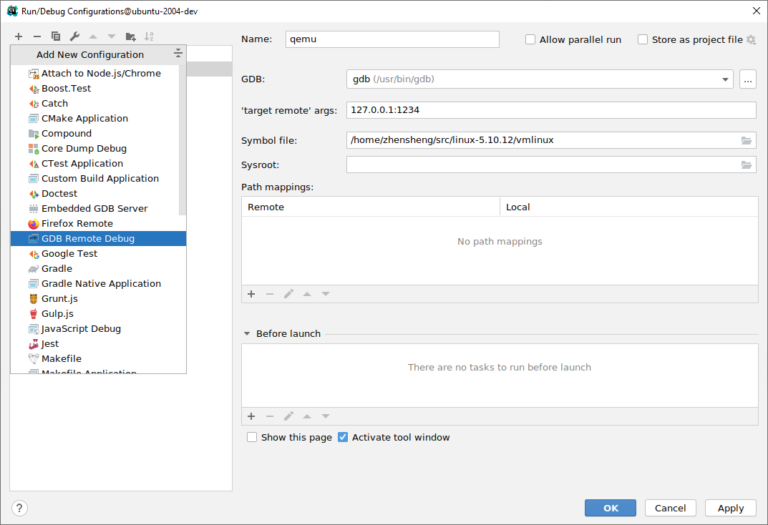Enable Store as project file checkbox
The image size is (768, 525).
(x=643, y=40)
